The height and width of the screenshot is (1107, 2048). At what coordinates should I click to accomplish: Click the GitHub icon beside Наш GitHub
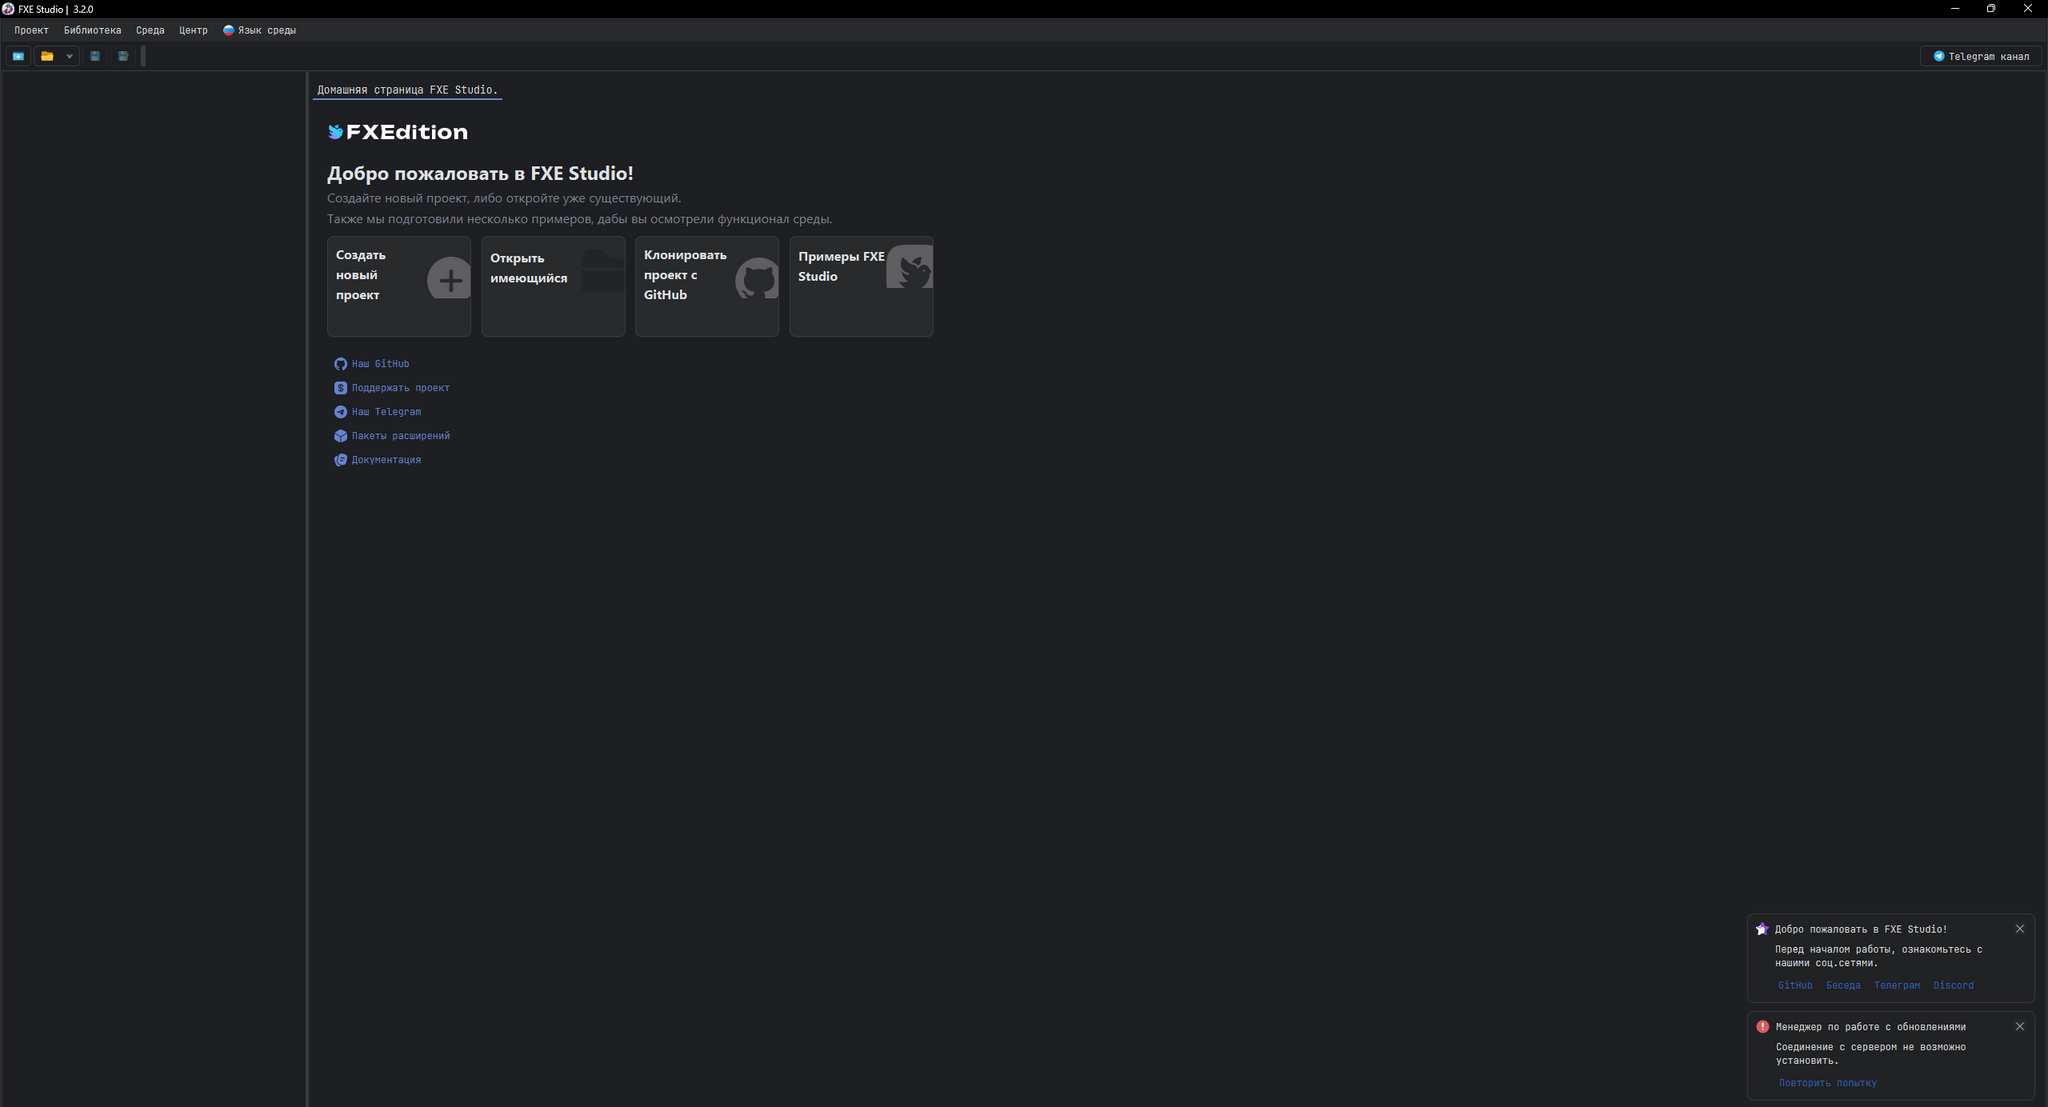click(340, 364)
